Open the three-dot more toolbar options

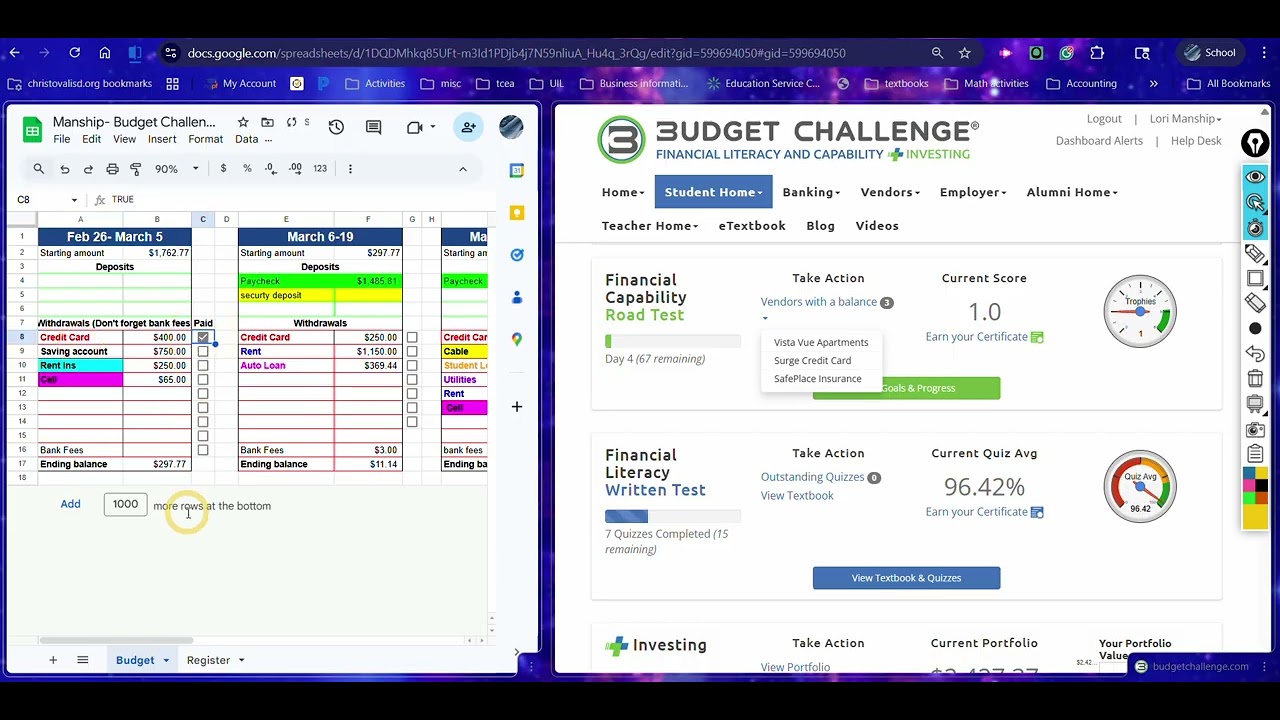point(350,169)
